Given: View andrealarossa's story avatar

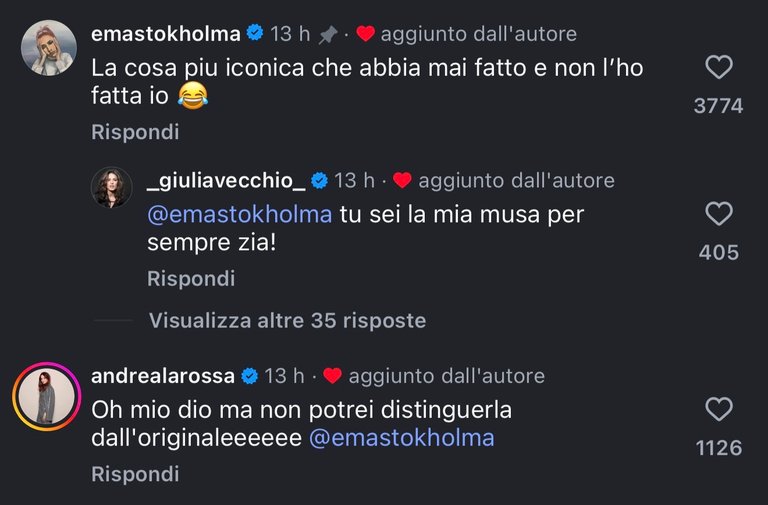Looking at the screenshot, I should click(48, 396).
